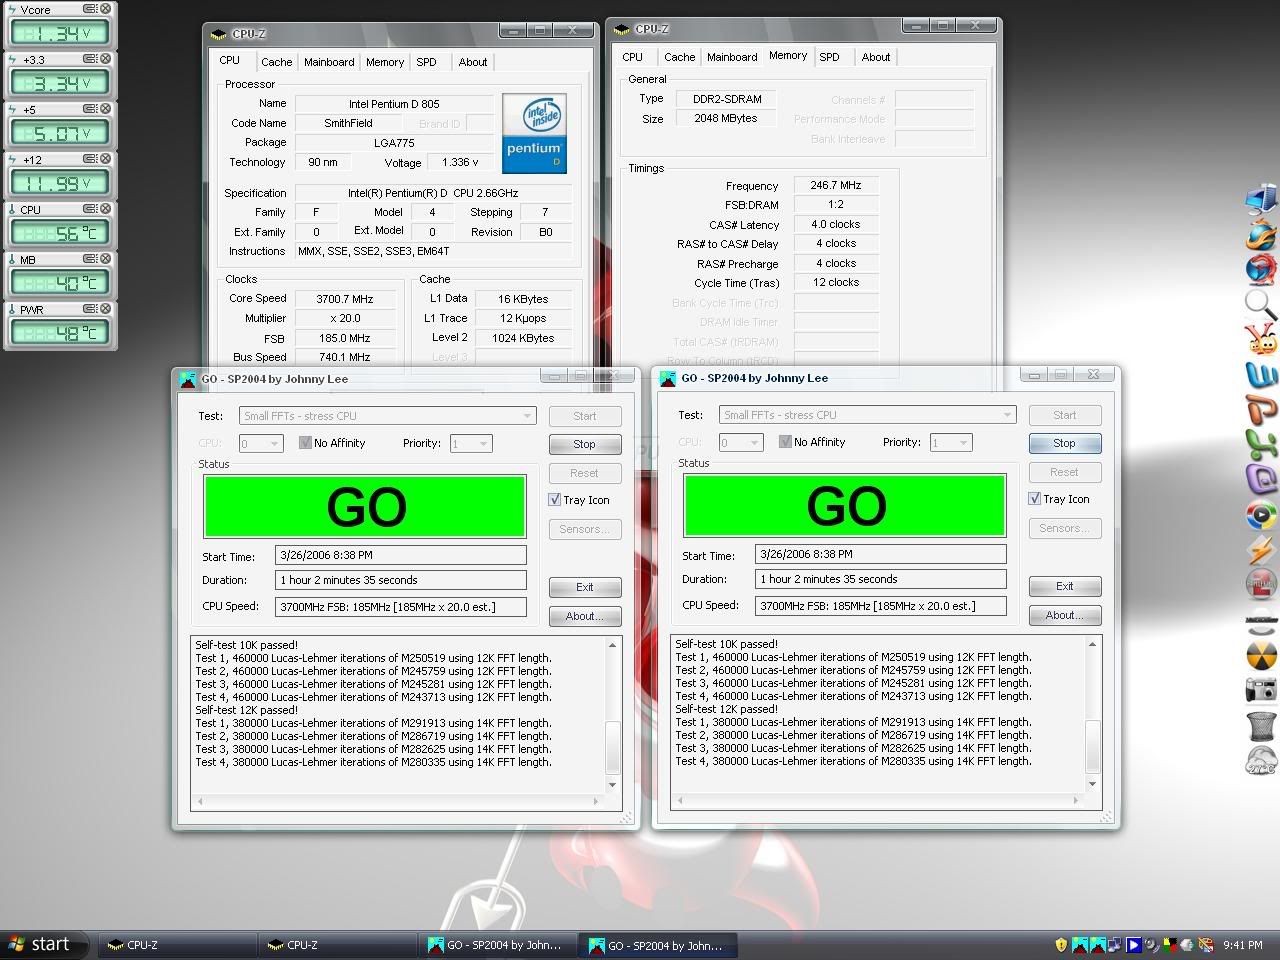Open the recycle bin trash basket icon
The width and height of the screenshot is (1280, 960).
[x=1261, y=725]
